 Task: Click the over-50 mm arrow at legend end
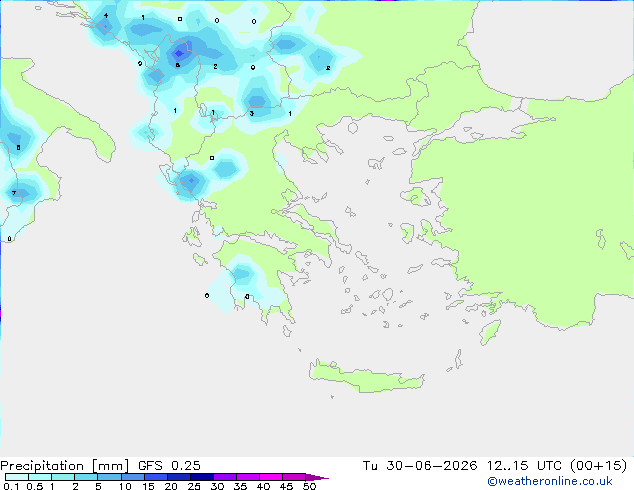click(x=317, y=477)
